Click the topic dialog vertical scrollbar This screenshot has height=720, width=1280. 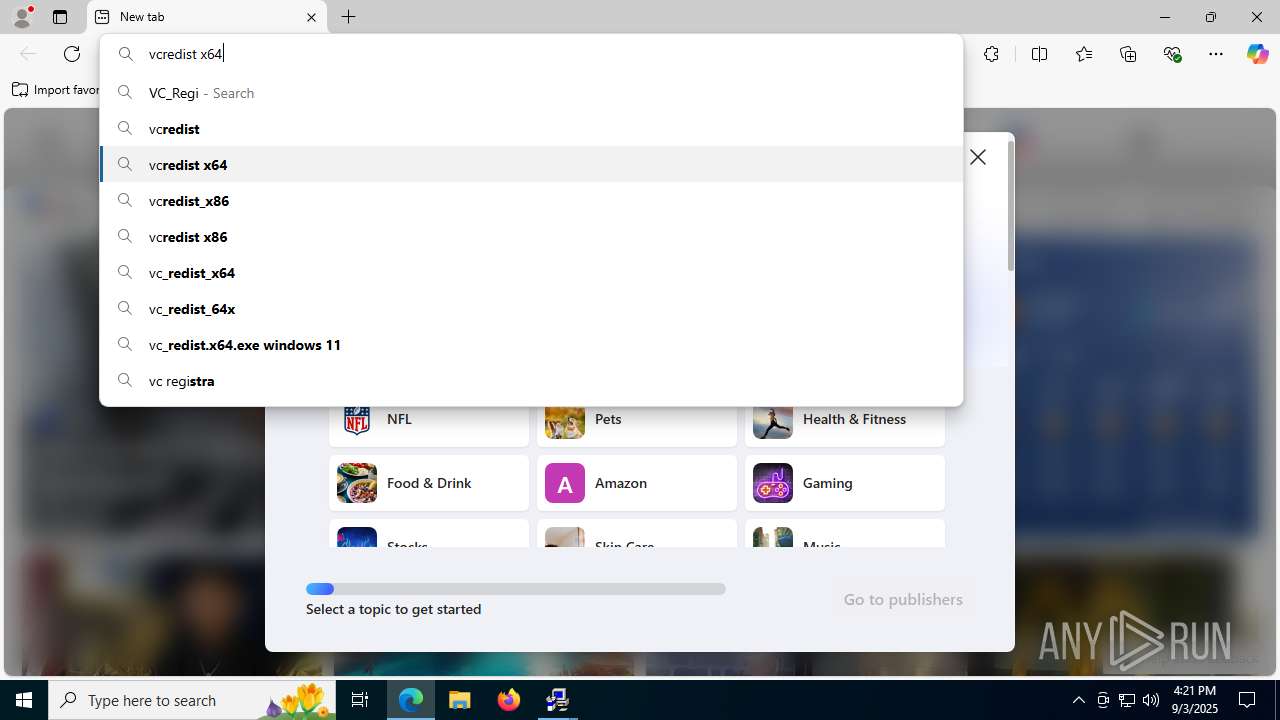pyautogui.click(x=1011, y=206)
